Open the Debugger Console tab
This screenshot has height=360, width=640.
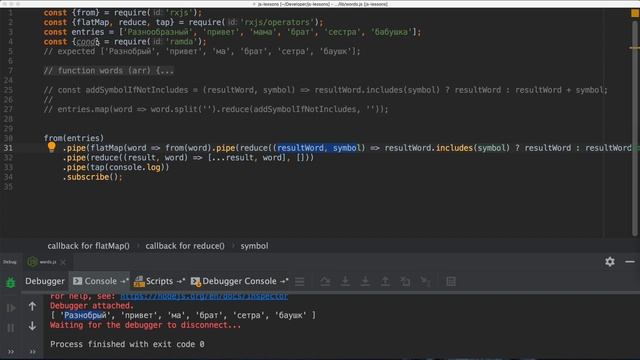coord(240,281)
